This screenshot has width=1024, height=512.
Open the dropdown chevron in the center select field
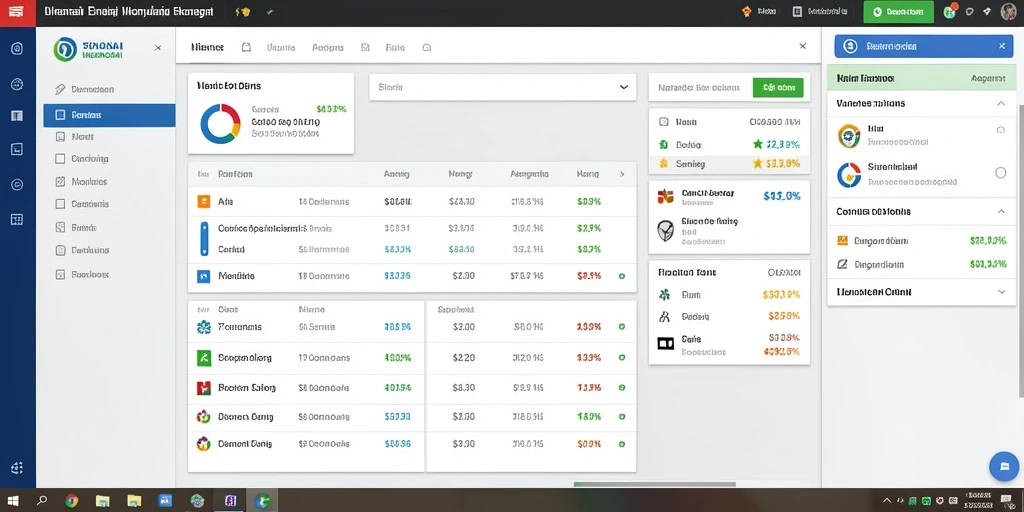point(624,87)
